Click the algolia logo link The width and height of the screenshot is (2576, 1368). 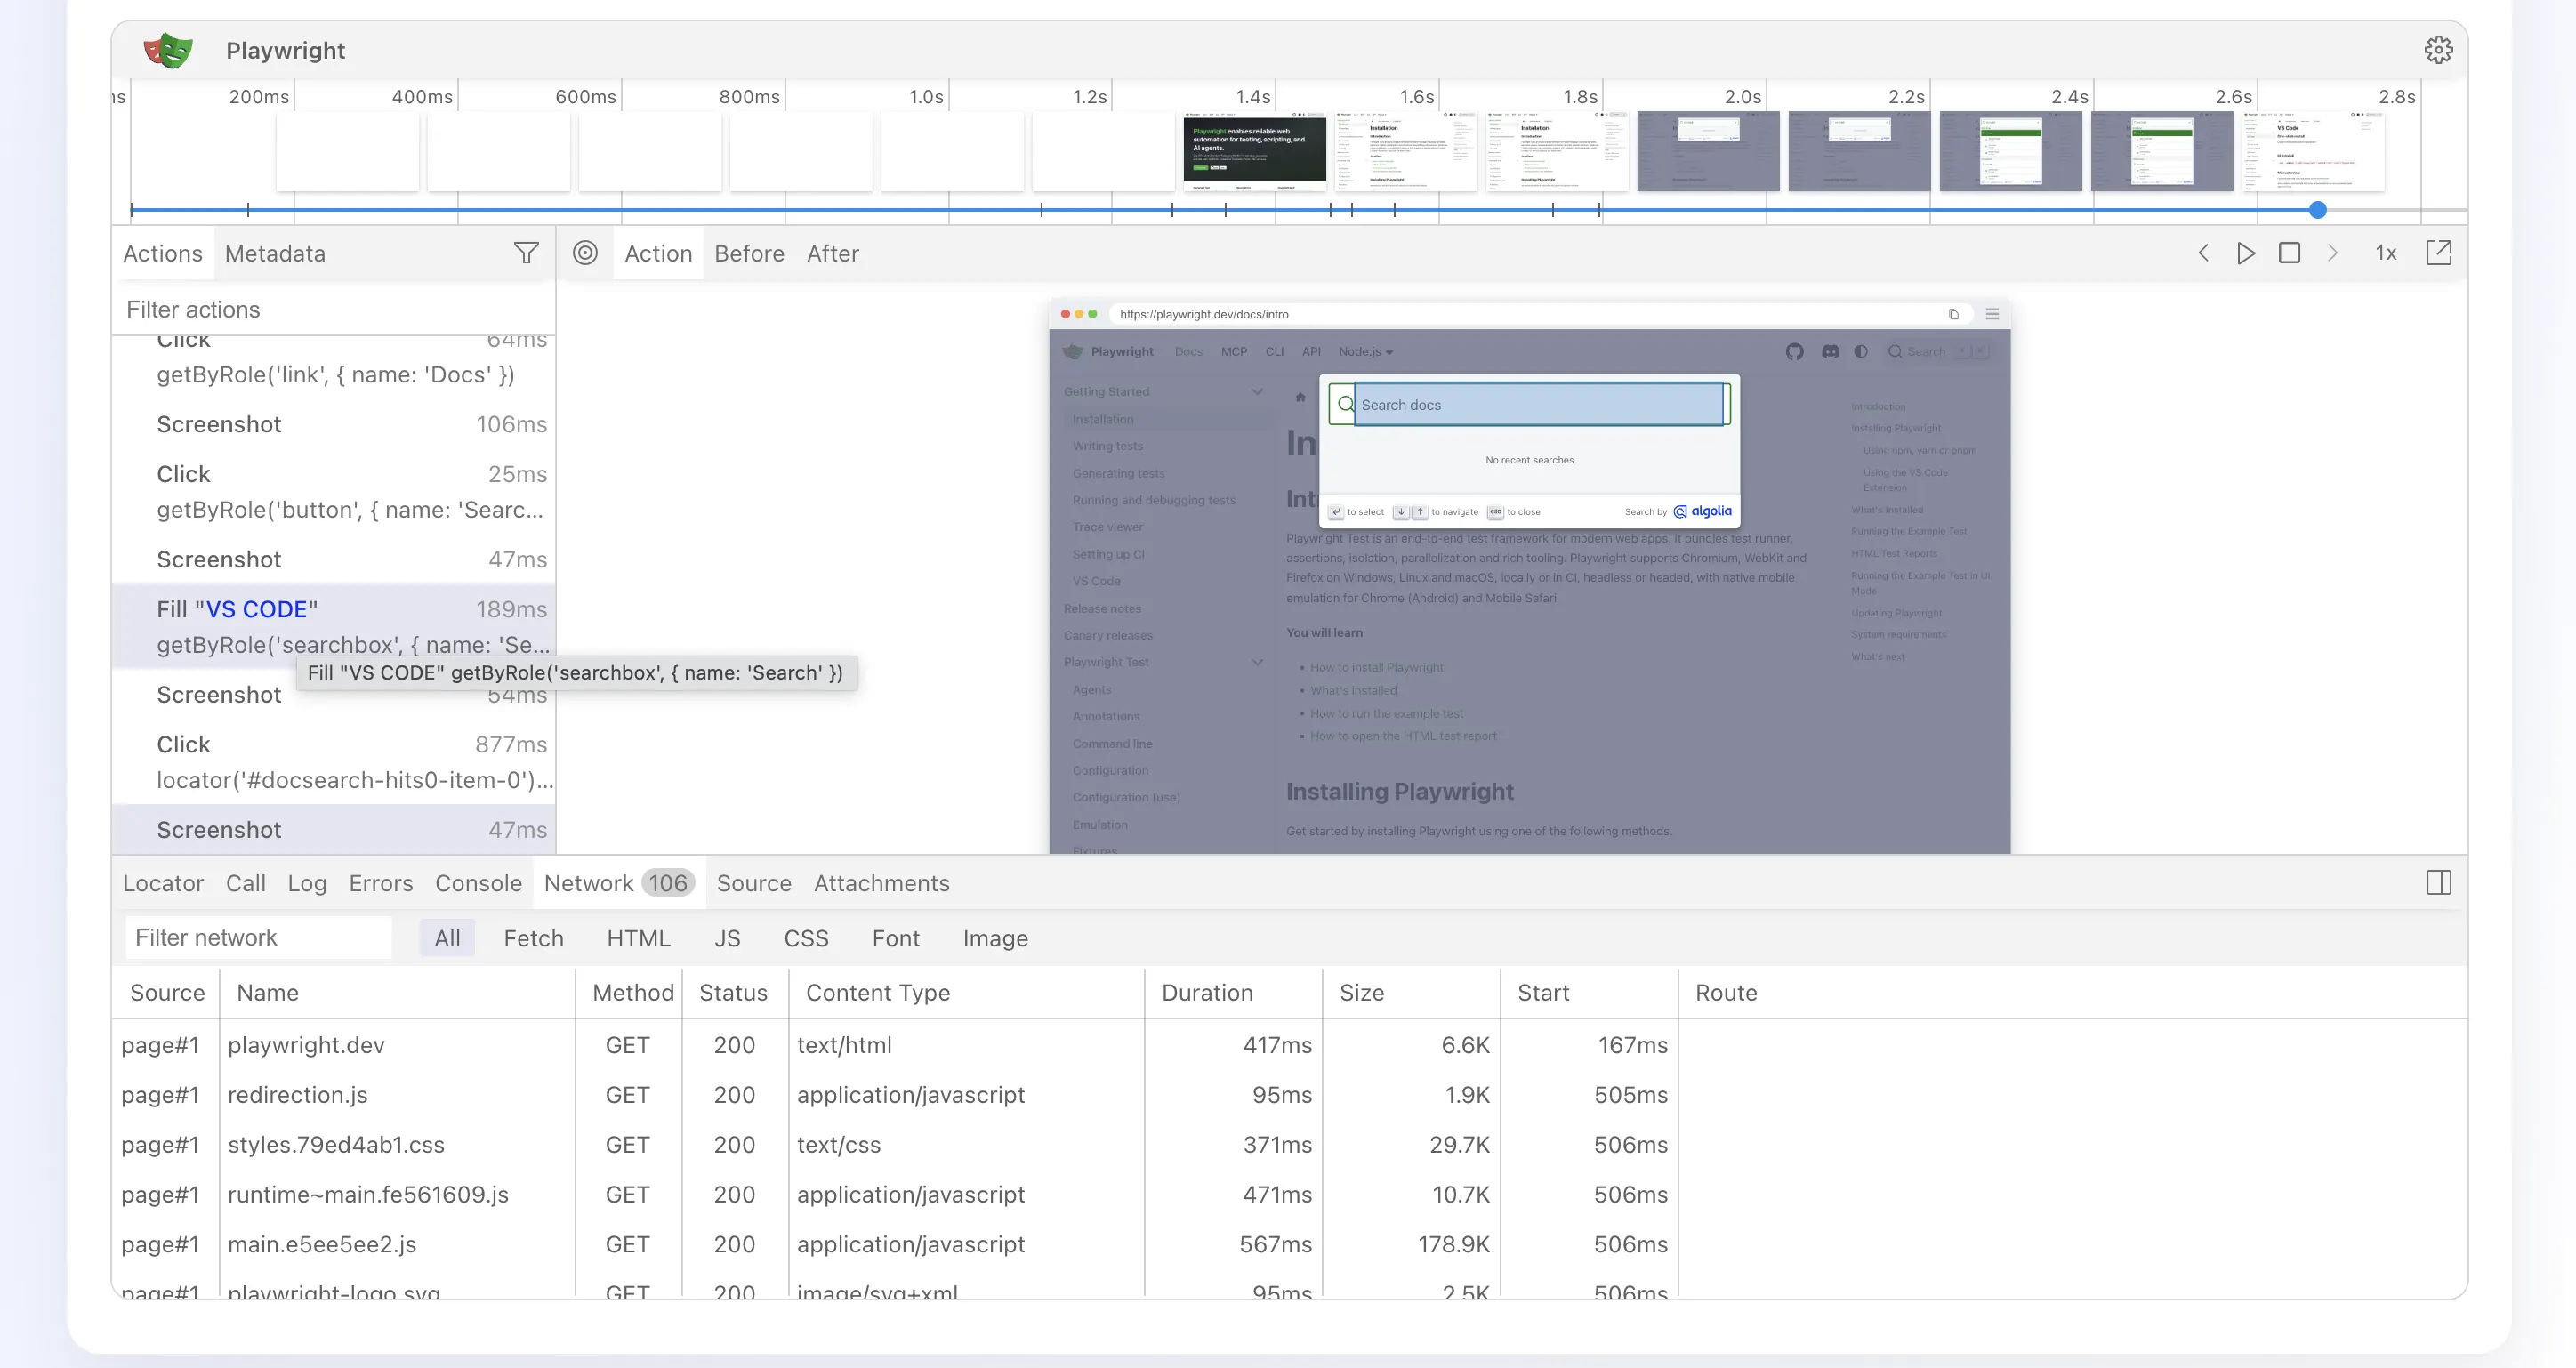click(x=1702, y=511)
